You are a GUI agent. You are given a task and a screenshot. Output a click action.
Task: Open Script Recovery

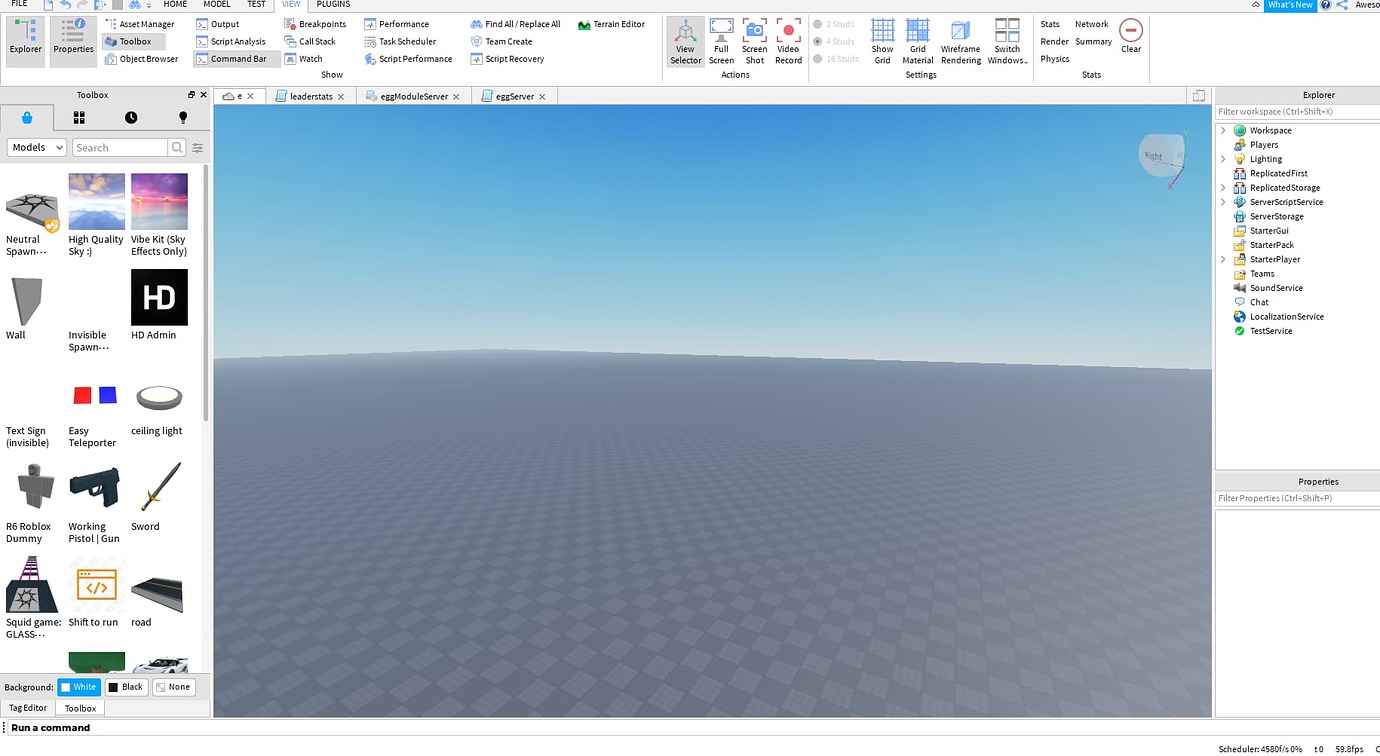[x=508, y=59]
